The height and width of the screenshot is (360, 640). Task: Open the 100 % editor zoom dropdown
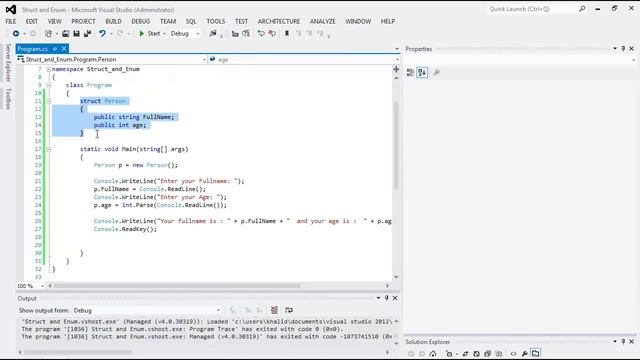(x=42, y=286)
